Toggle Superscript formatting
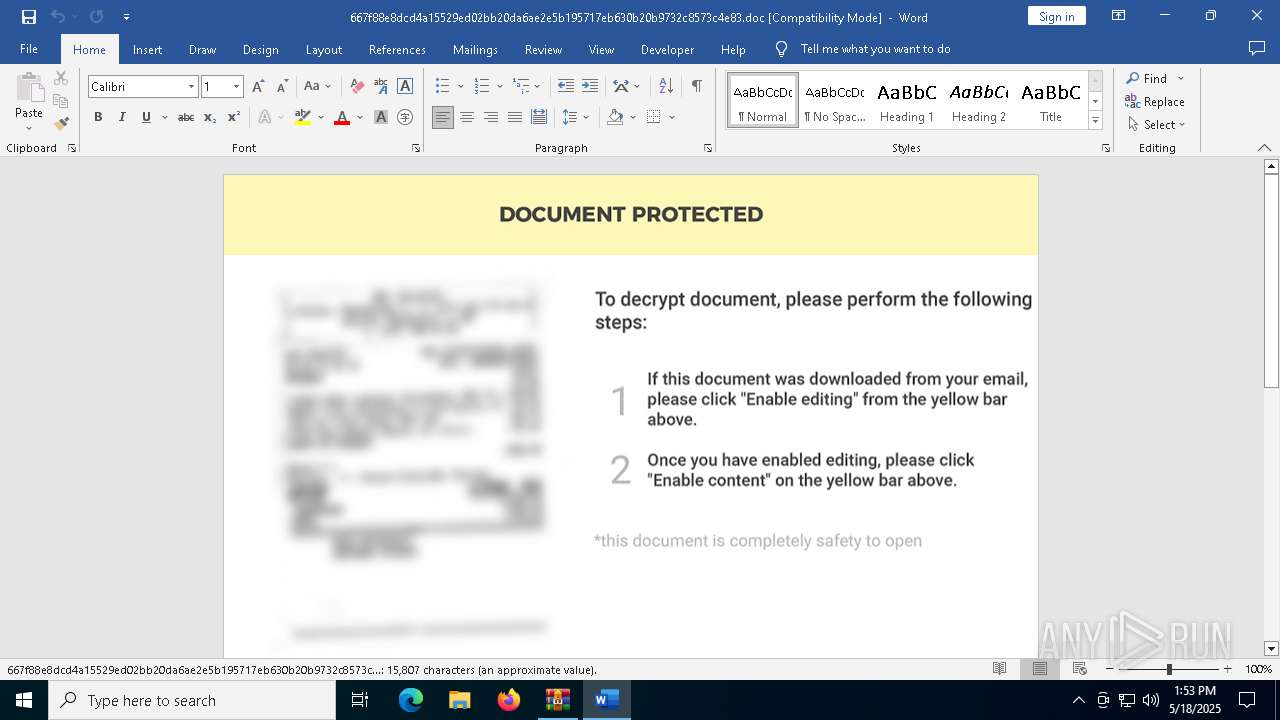The image size is (1280, 720). (x=233, y=117)
